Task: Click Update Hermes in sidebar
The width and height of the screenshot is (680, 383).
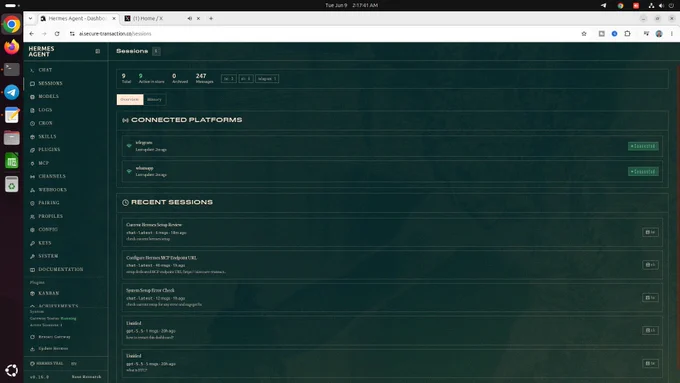Action: point(53,348)
